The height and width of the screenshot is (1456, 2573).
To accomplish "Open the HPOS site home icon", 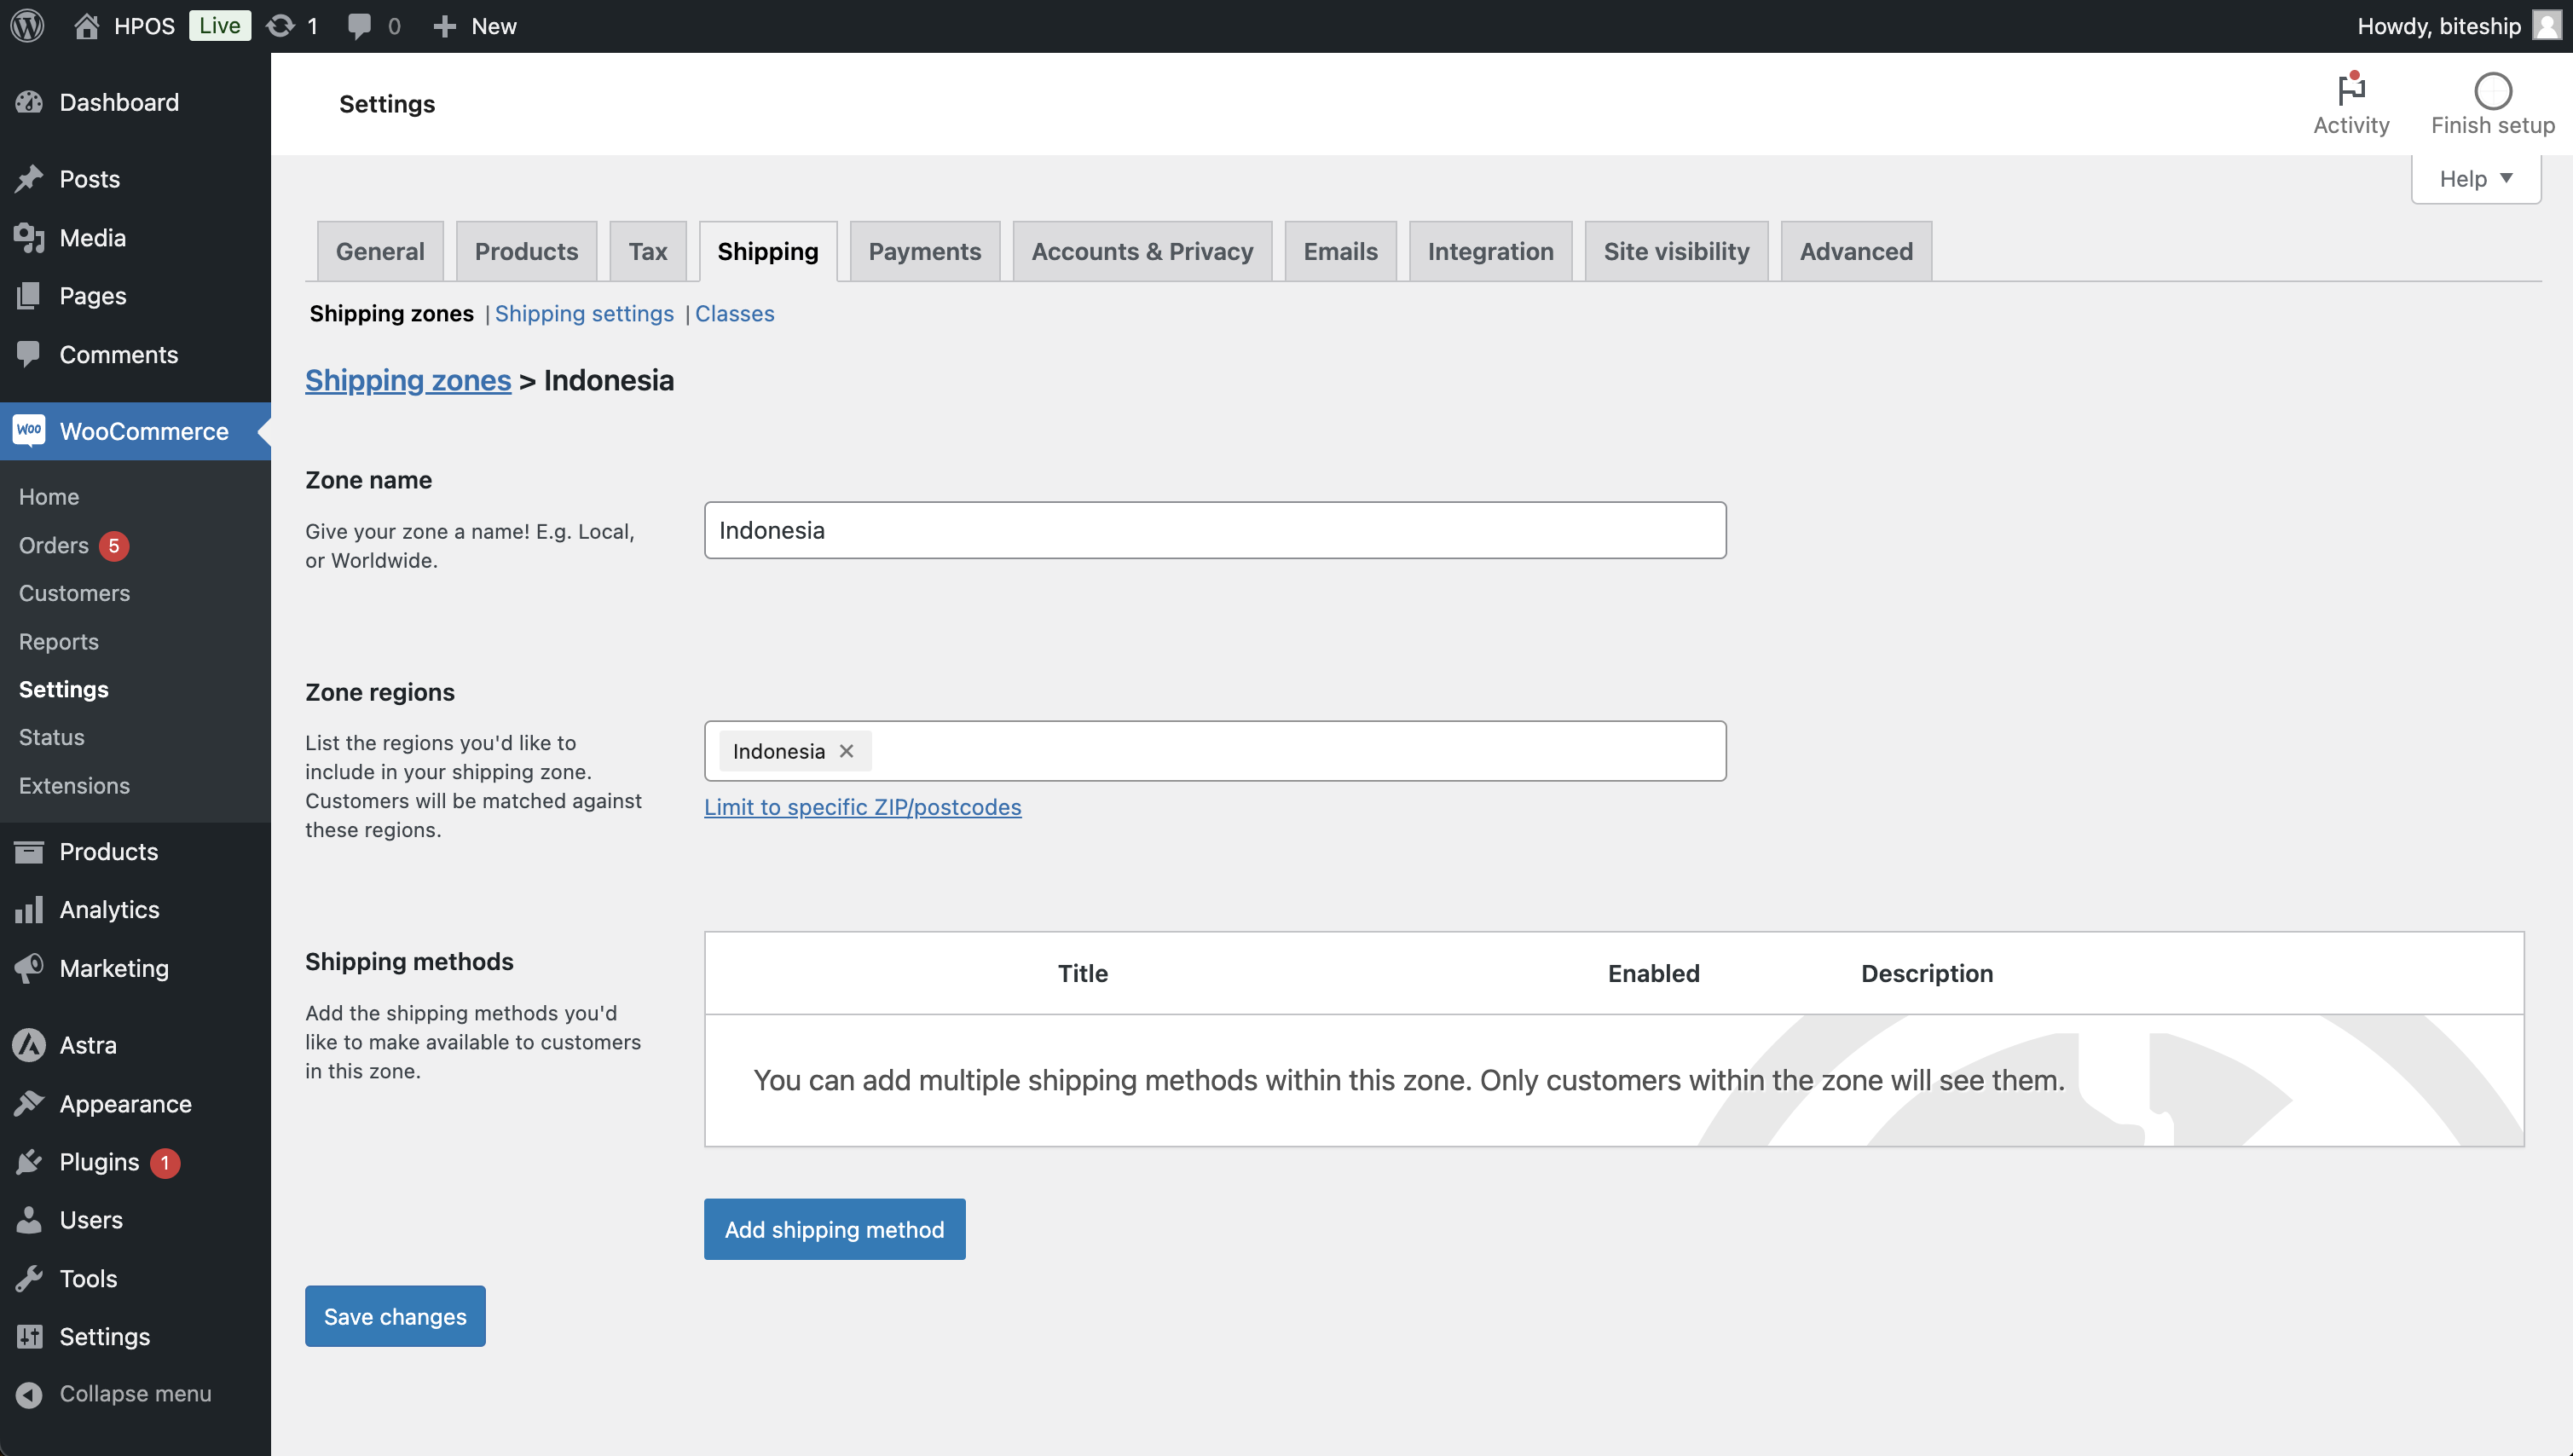I will [87, 26].
